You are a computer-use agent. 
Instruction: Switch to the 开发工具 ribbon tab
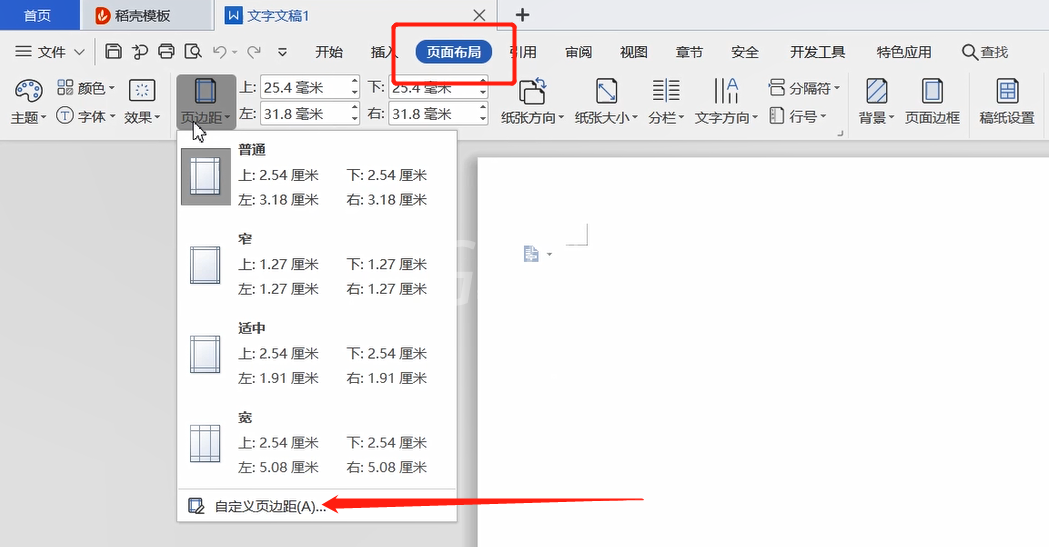tap(818, 52)
